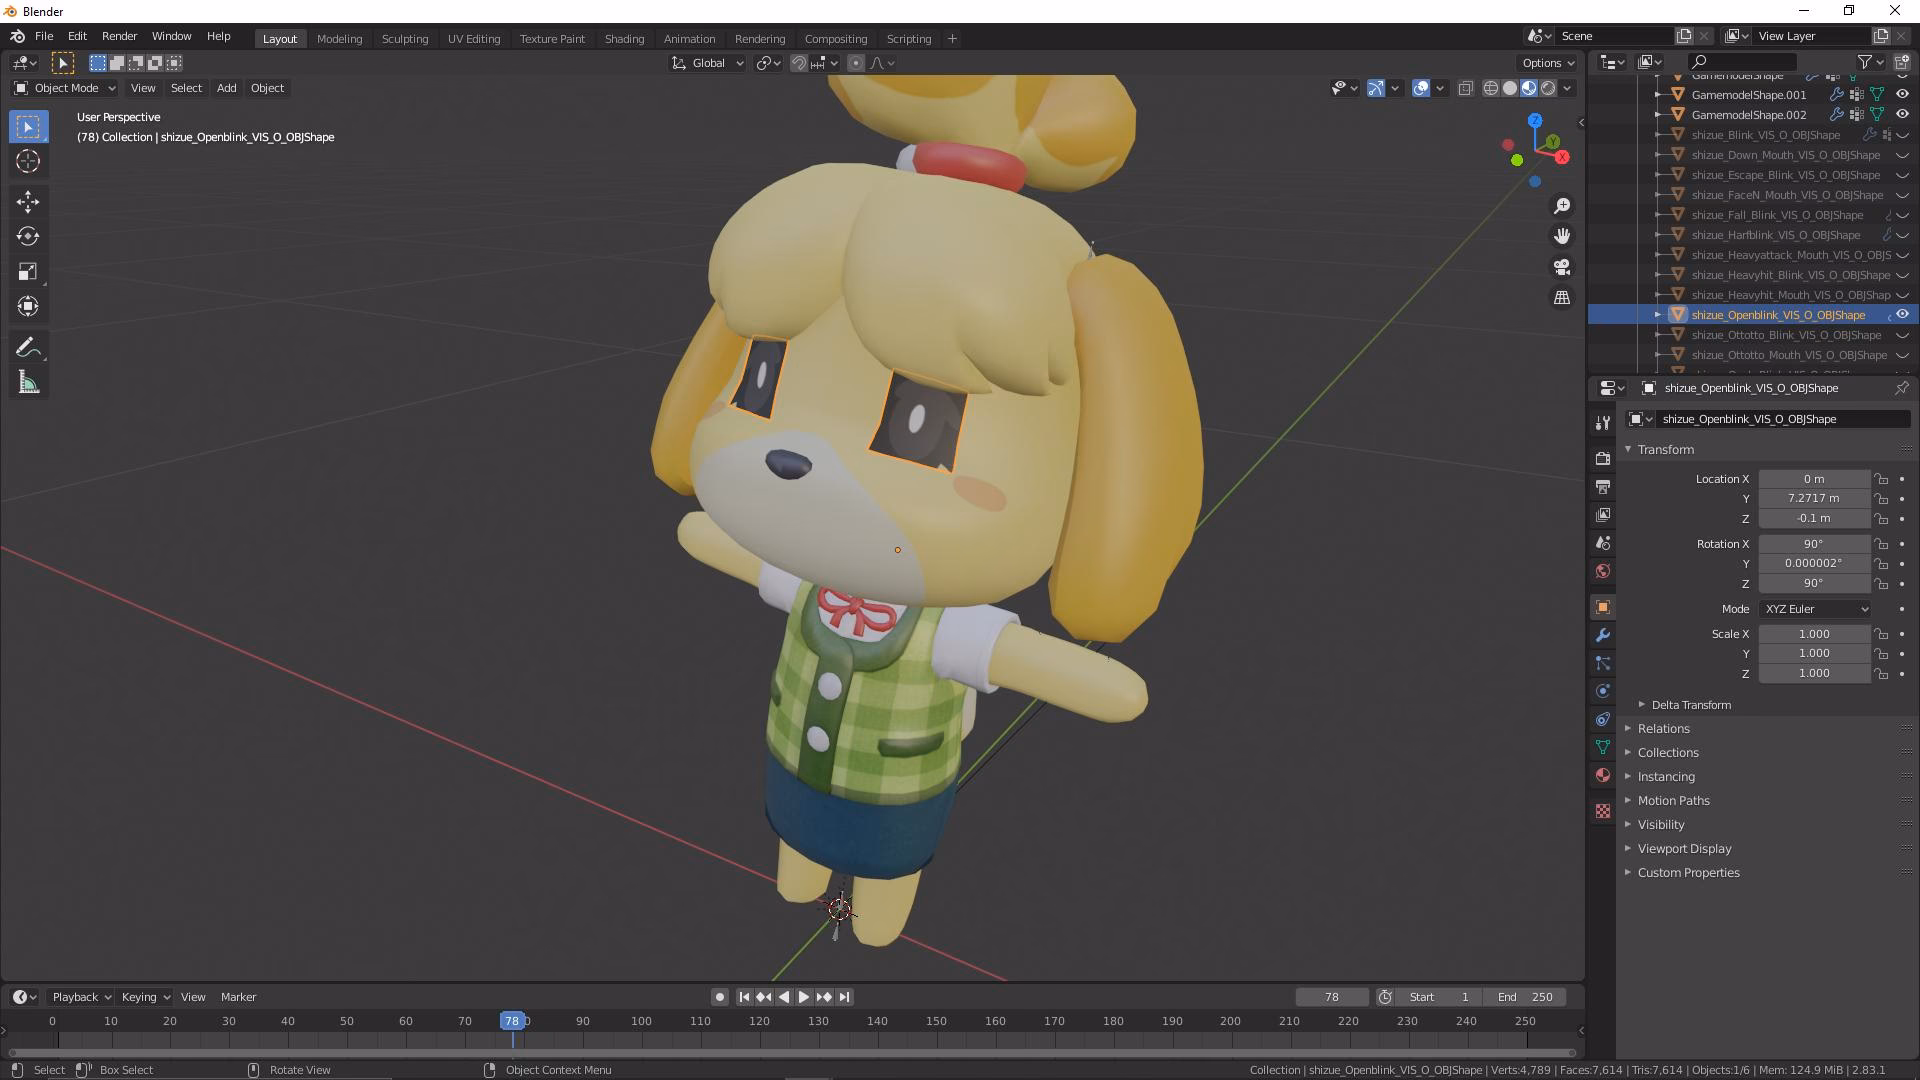Image resolution: width=1920 pixels, height=1080 pixels.
Task: Switch to the UV Editing workspace tab
Action: (474, 39)
